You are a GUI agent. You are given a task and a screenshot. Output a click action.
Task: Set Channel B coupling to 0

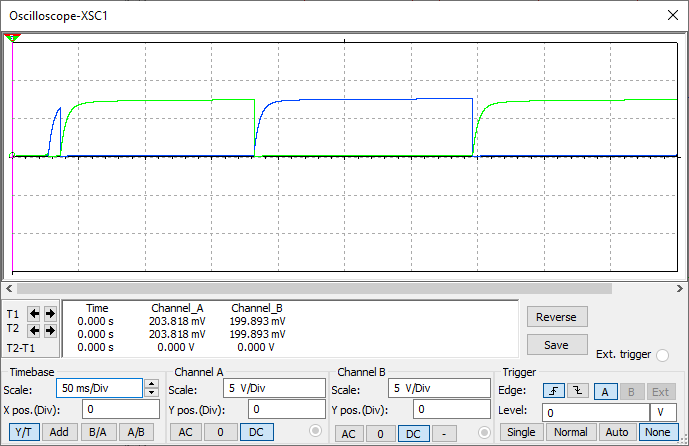point(381,434)
